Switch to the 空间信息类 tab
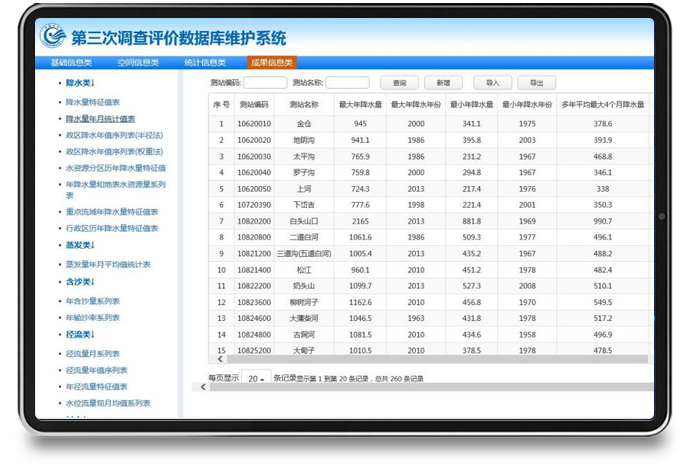The image size is (695, 468). pyautogui.click(x=138, y=63)
